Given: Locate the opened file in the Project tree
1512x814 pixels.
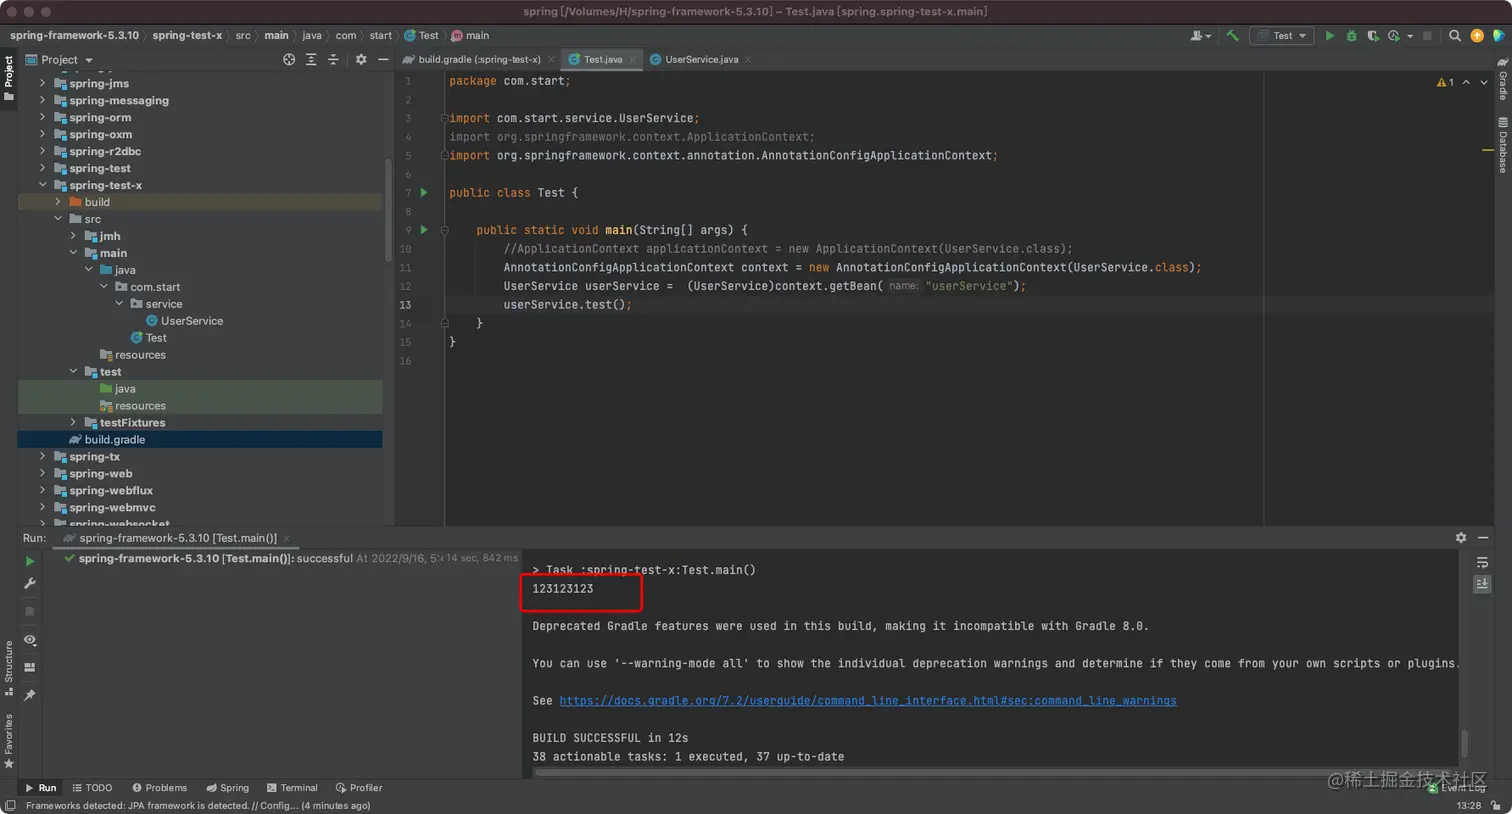Looking at the screenshot, I should (x=289, y=60).
